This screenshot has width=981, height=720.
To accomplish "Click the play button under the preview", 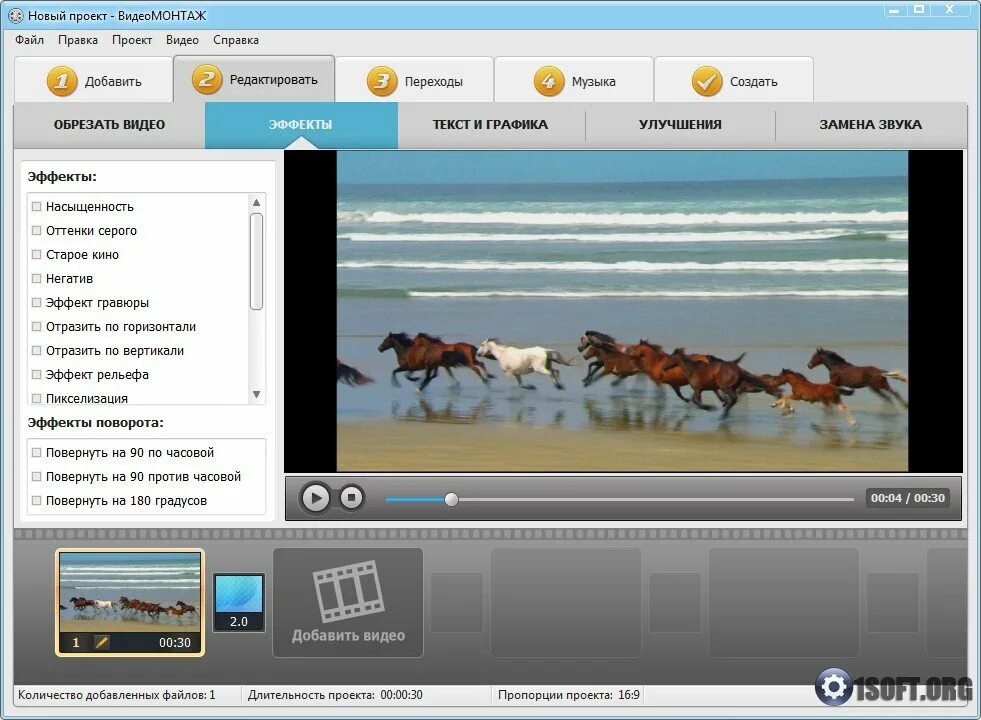I will coord(315,499).
